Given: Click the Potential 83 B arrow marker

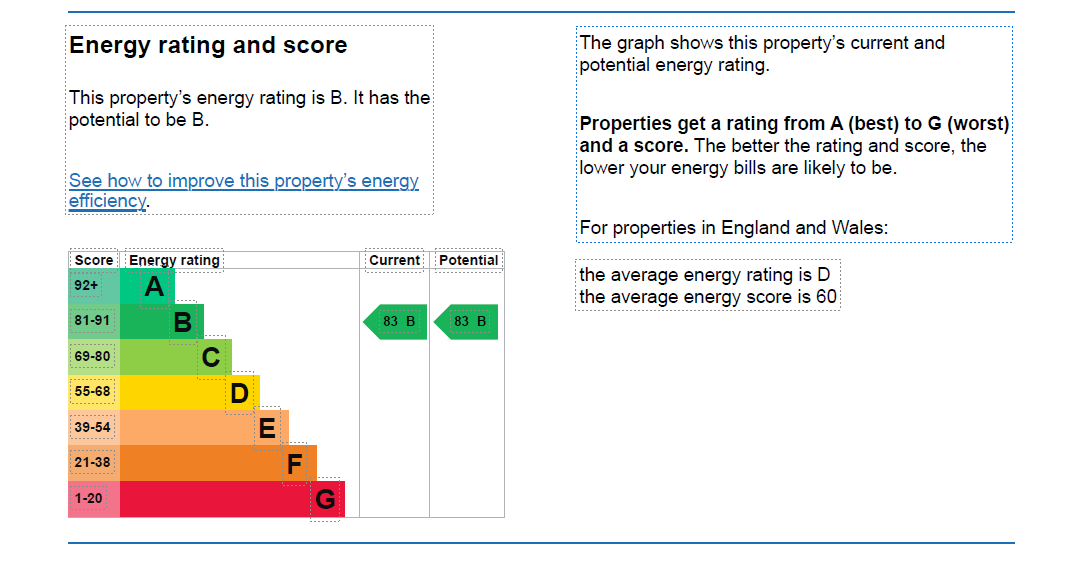Looking at the screenshot, I should pyautogui.click(x=466, y=322).
